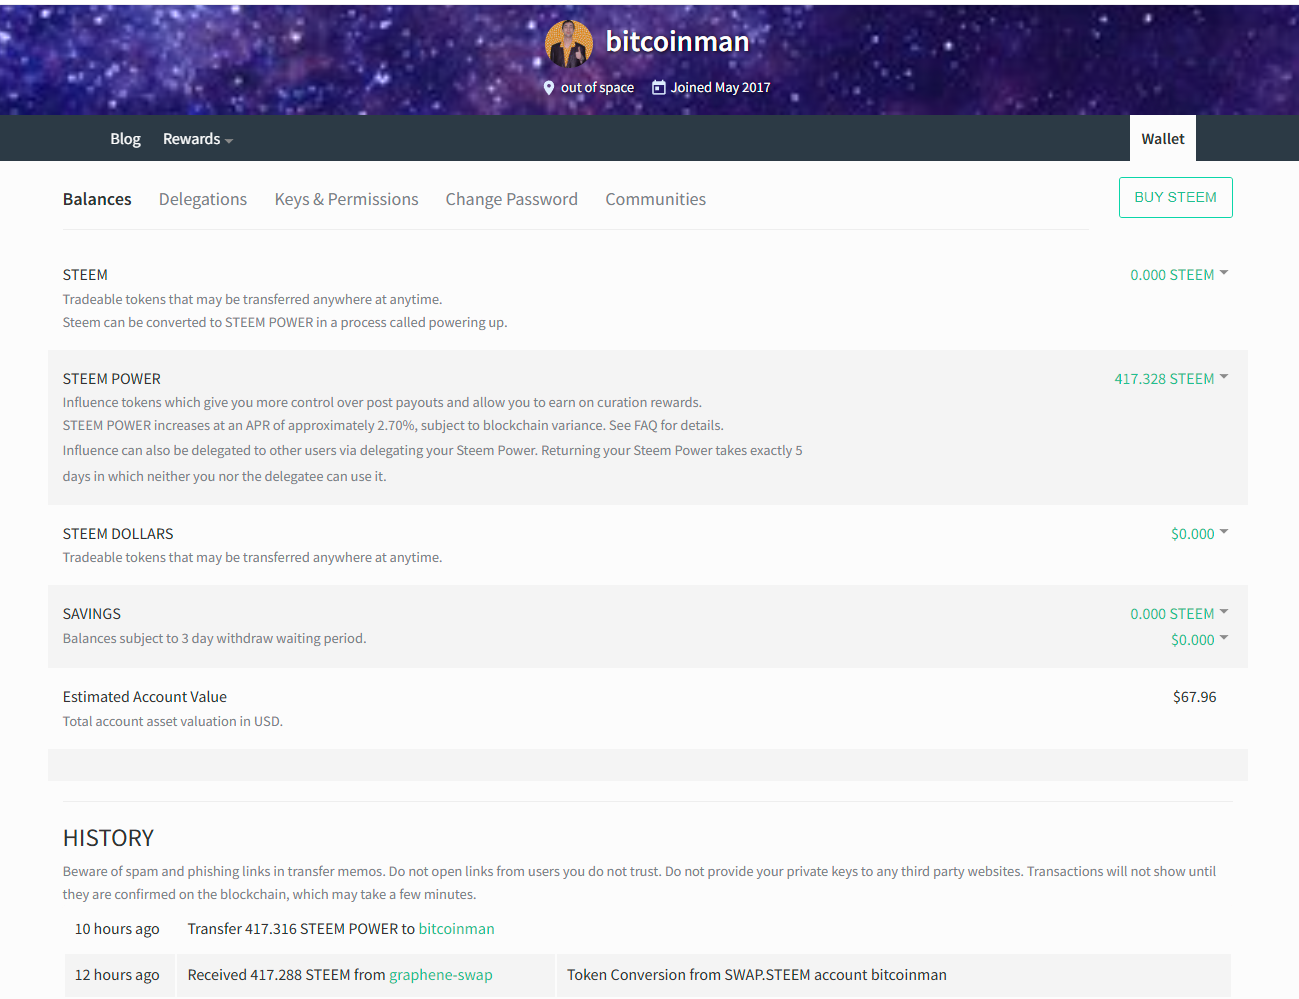
Task: Switch to the Balances tab
Action: click(97, 199)
